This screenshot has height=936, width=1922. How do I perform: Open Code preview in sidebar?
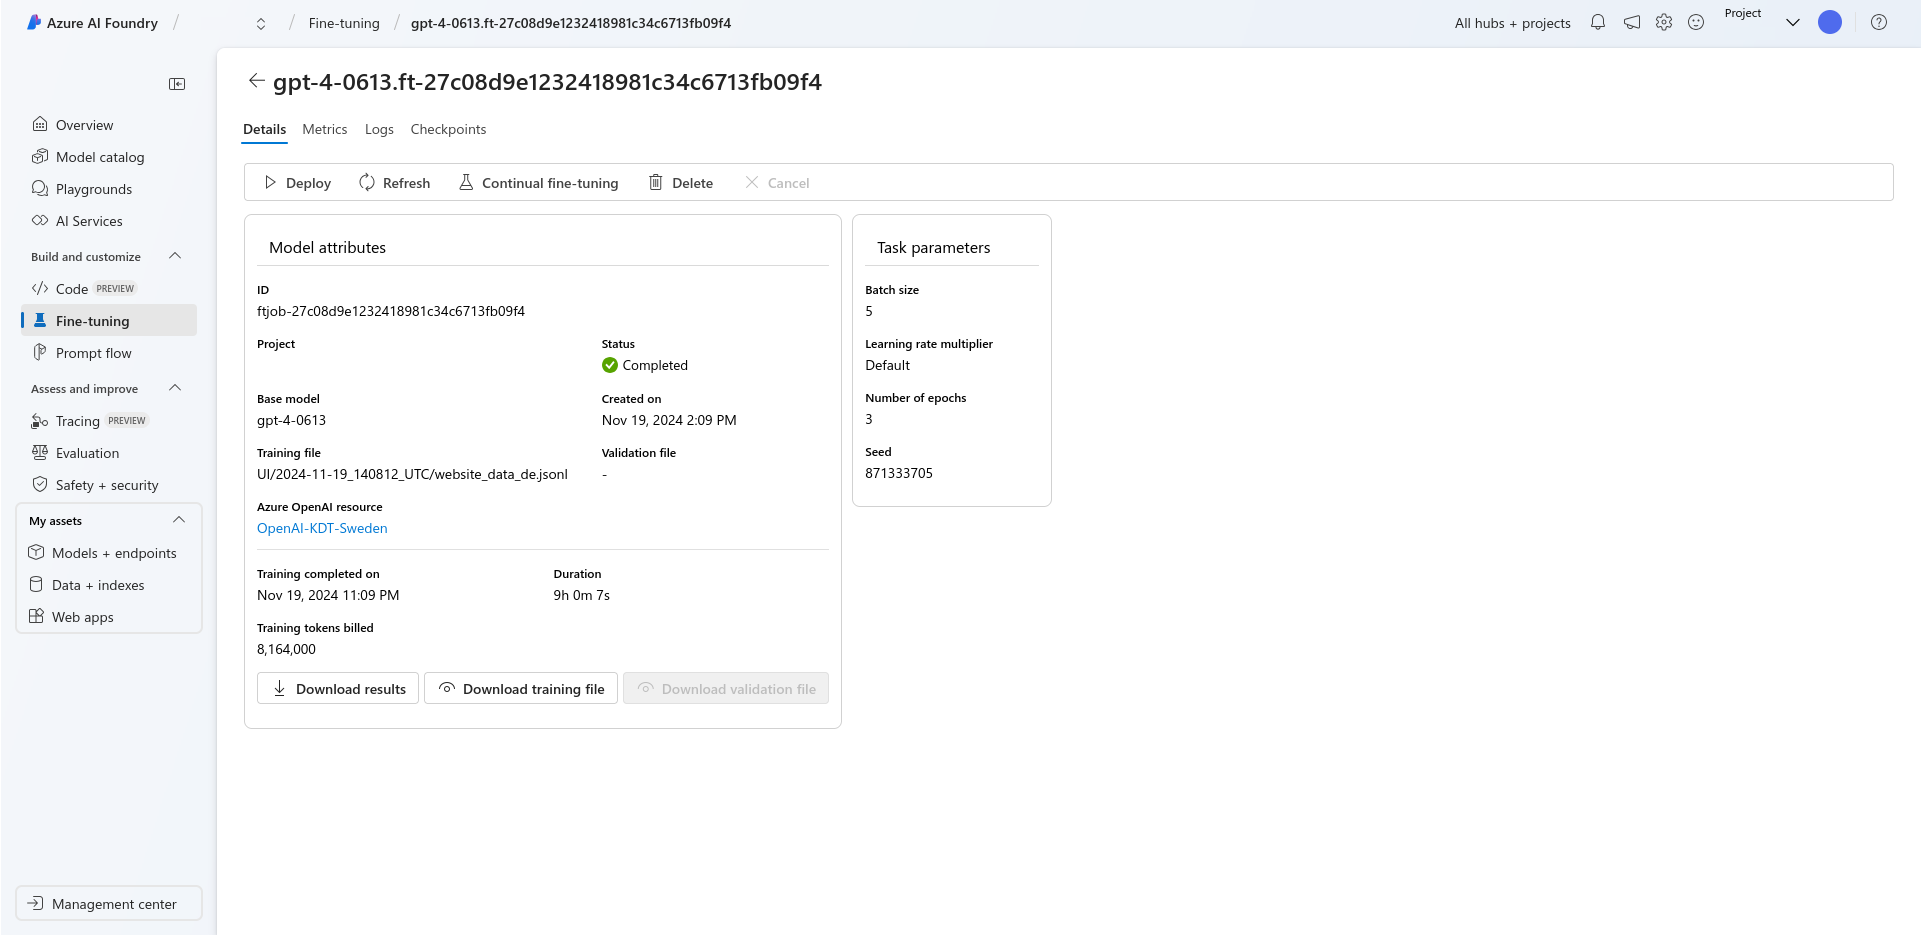tap(108, 289)
